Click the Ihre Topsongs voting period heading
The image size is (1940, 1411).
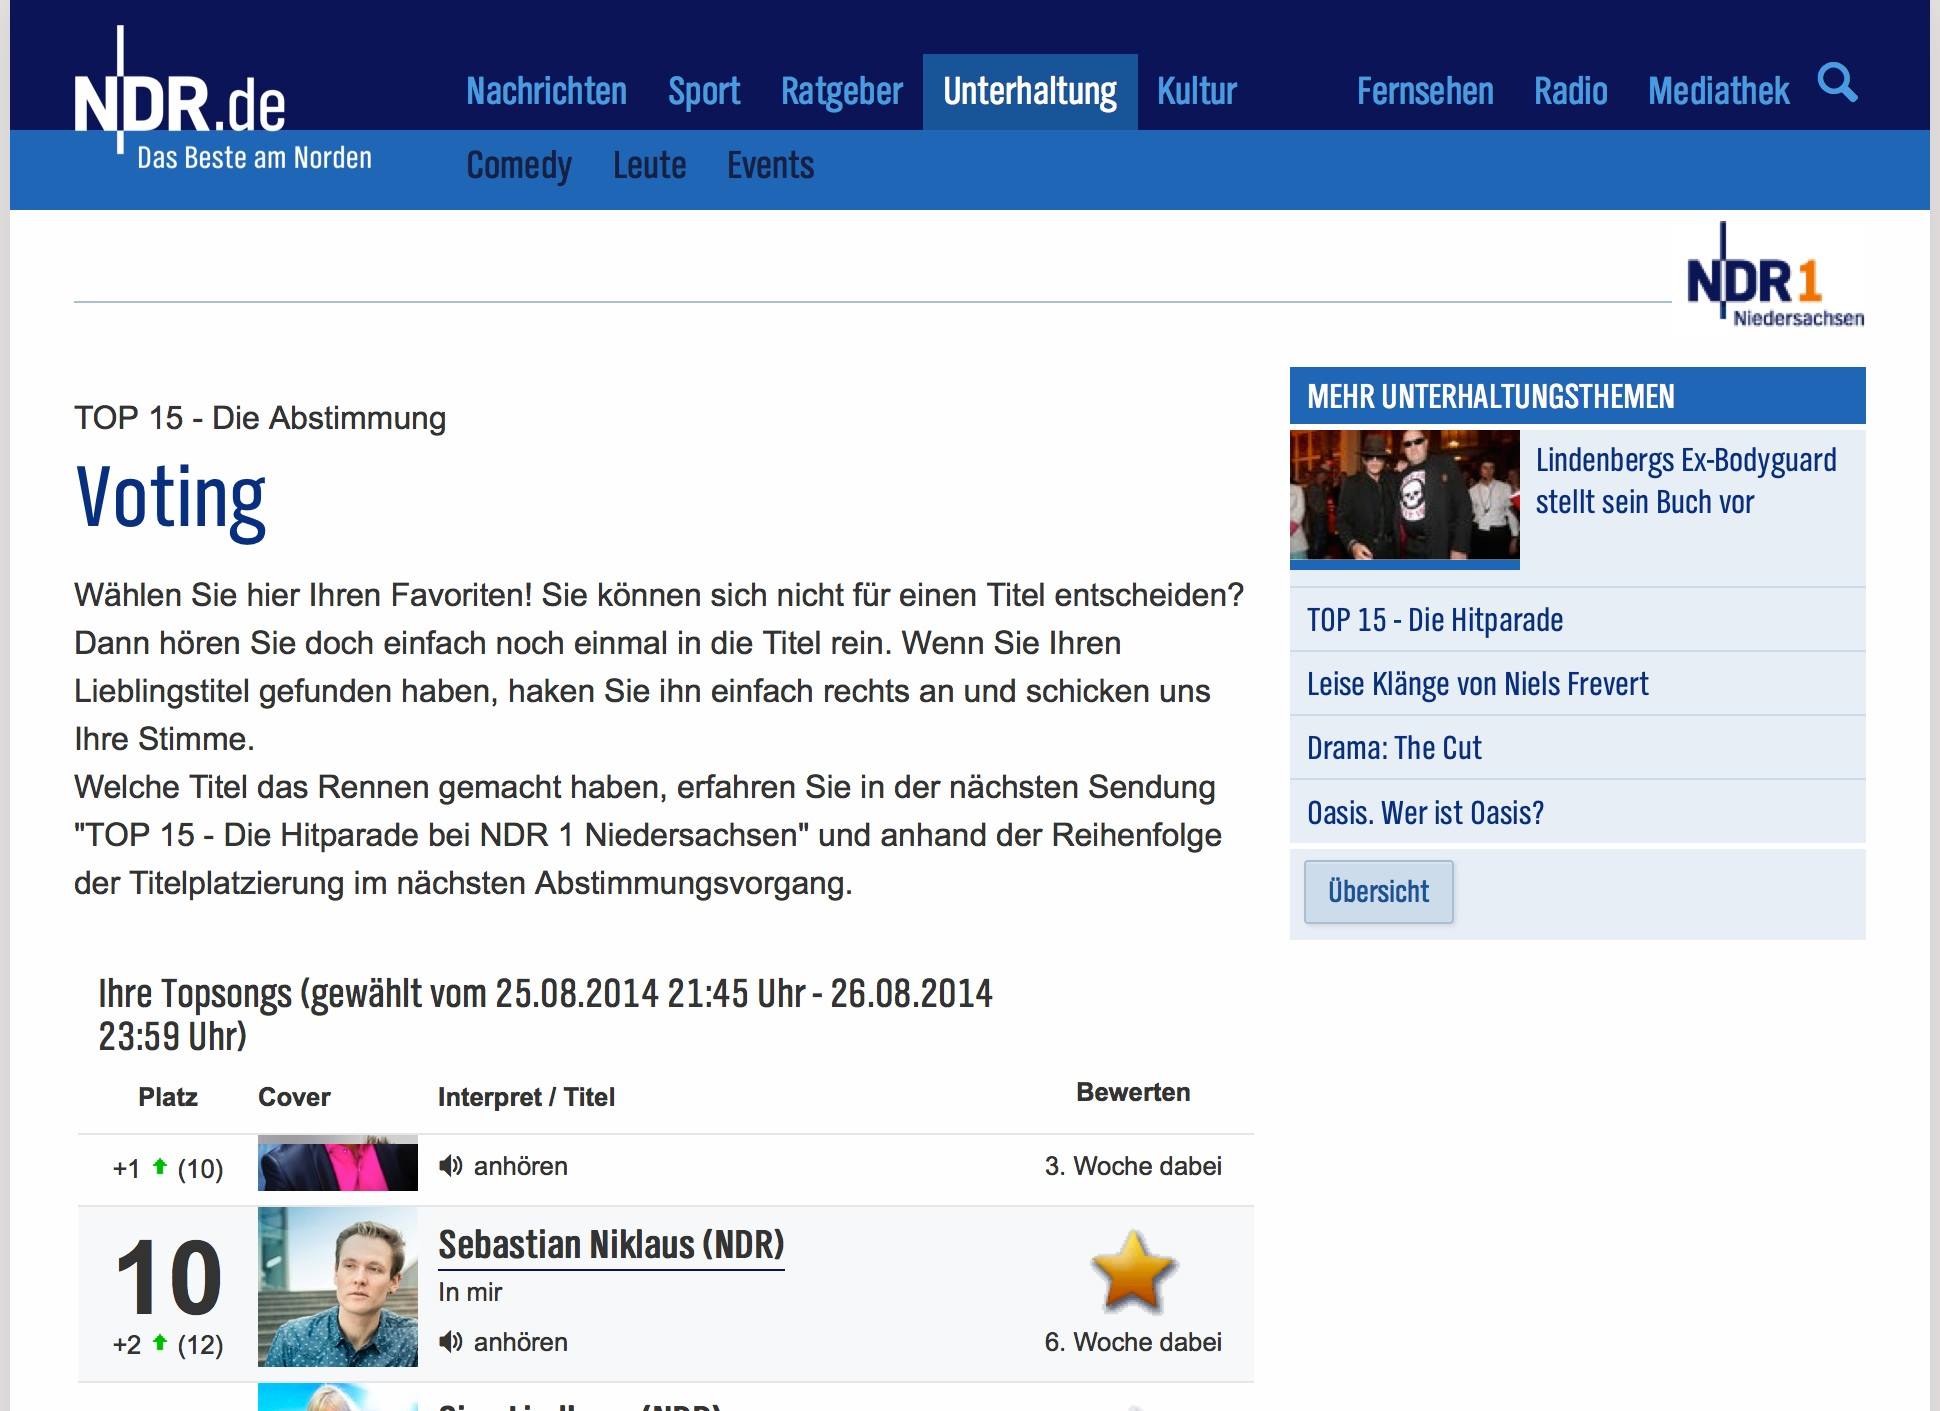pyautogui.click(x=545, y=1015)
